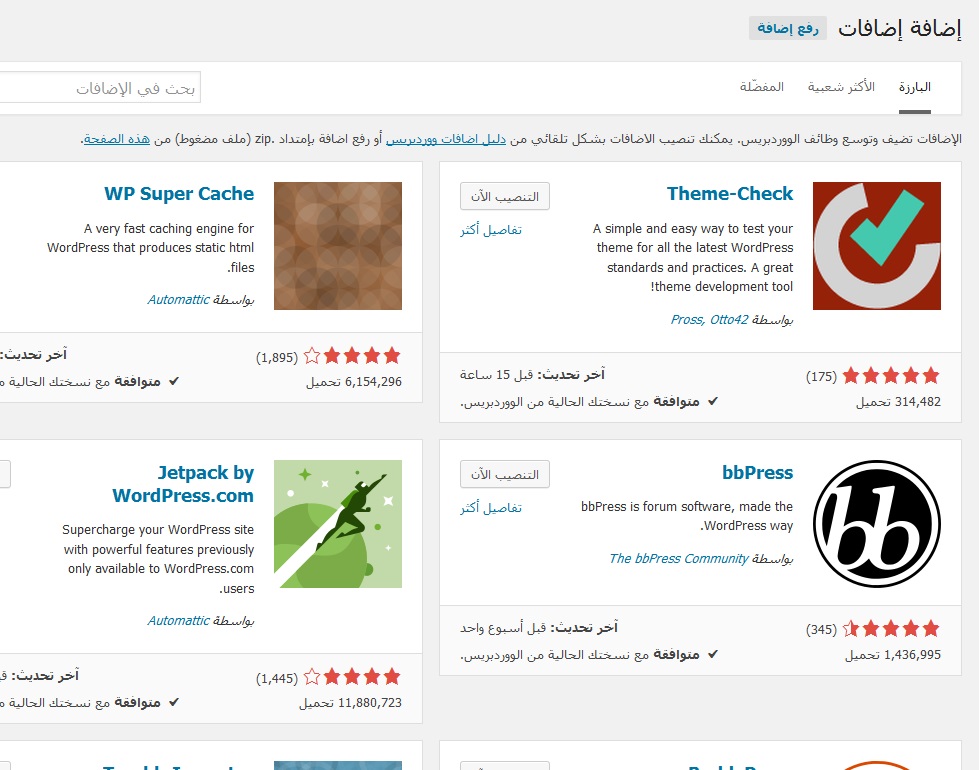The image size is (979, 770).
Task: Click the Jetpack star rating
Action: point(352,677)
